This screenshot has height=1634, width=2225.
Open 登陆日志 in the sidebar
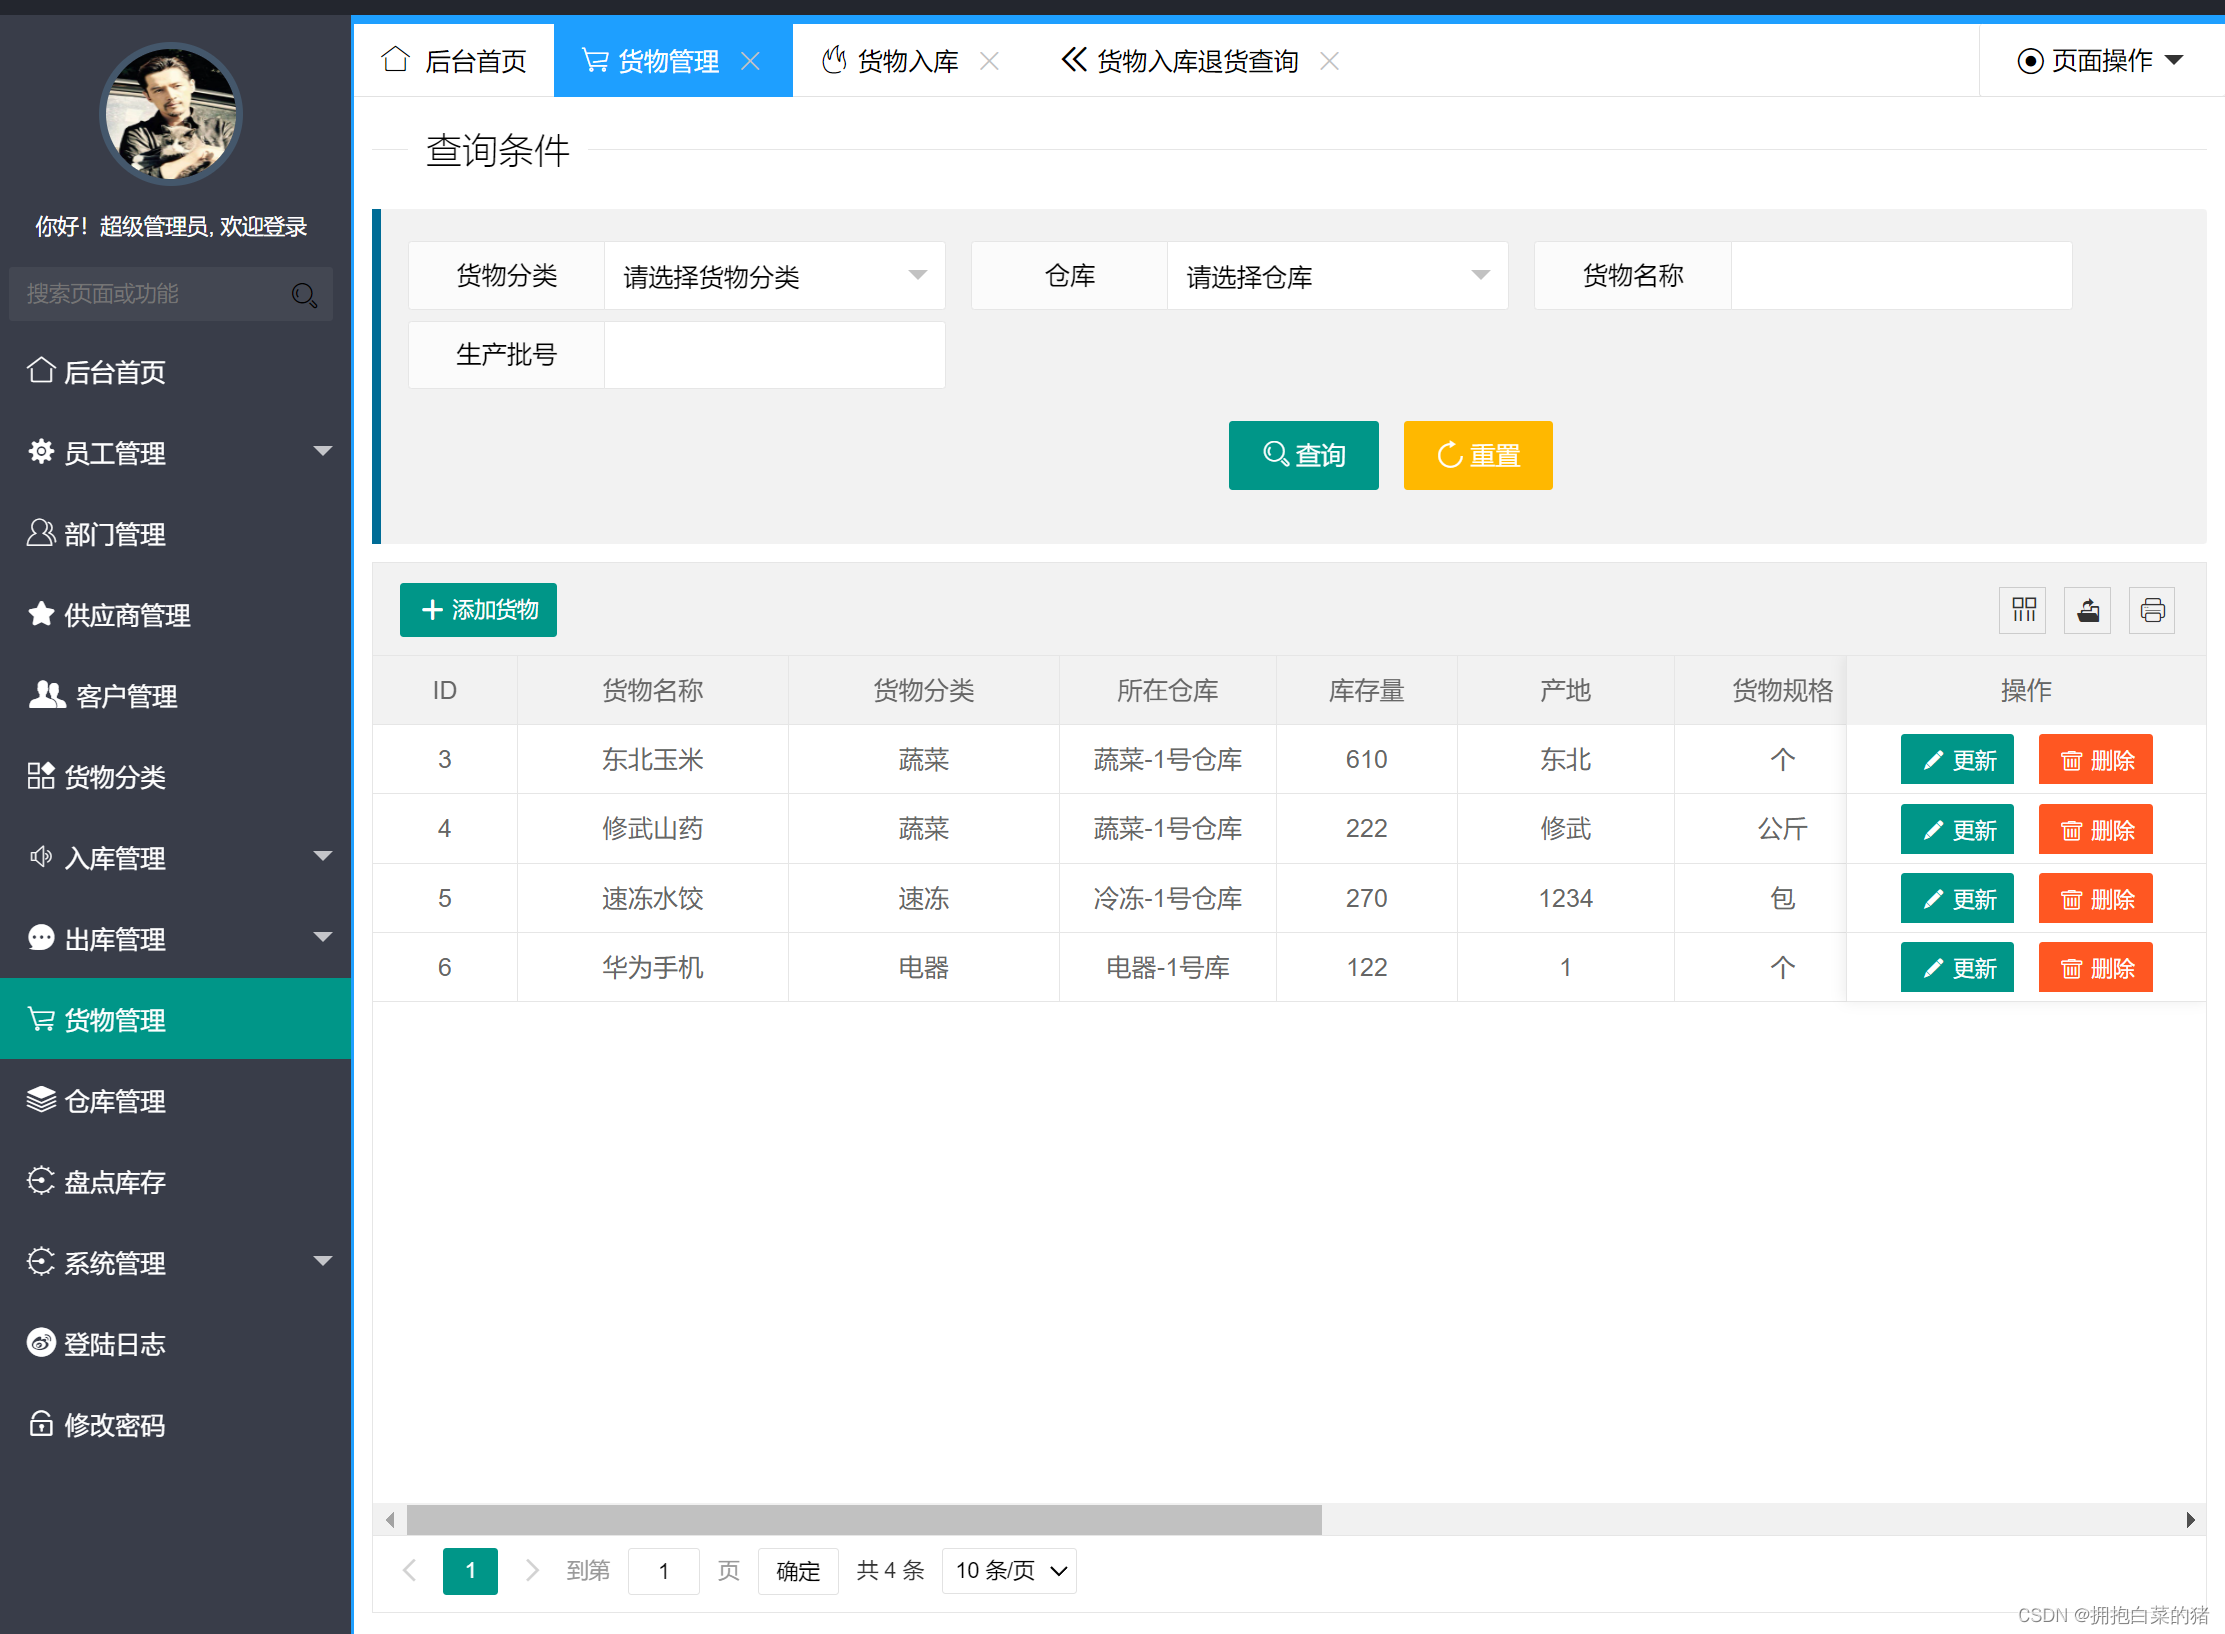pos(115,1344)
